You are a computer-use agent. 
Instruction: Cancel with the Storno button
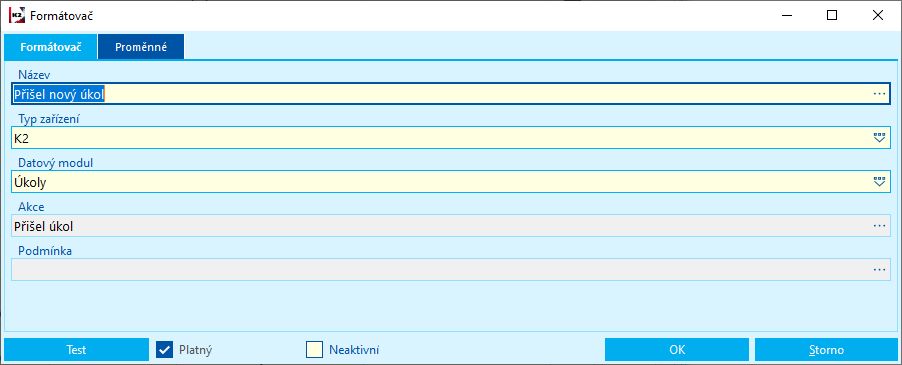pos(826,349)
